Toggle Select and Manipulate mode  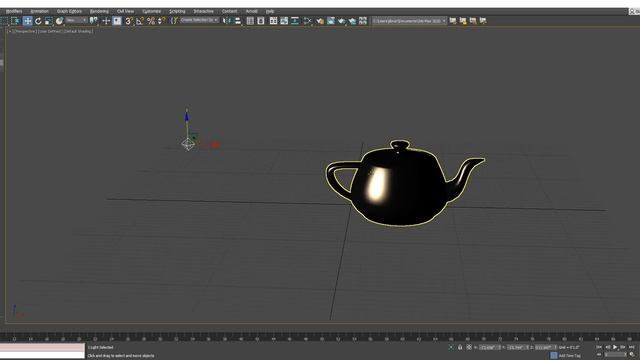click(x=106, y=21)
